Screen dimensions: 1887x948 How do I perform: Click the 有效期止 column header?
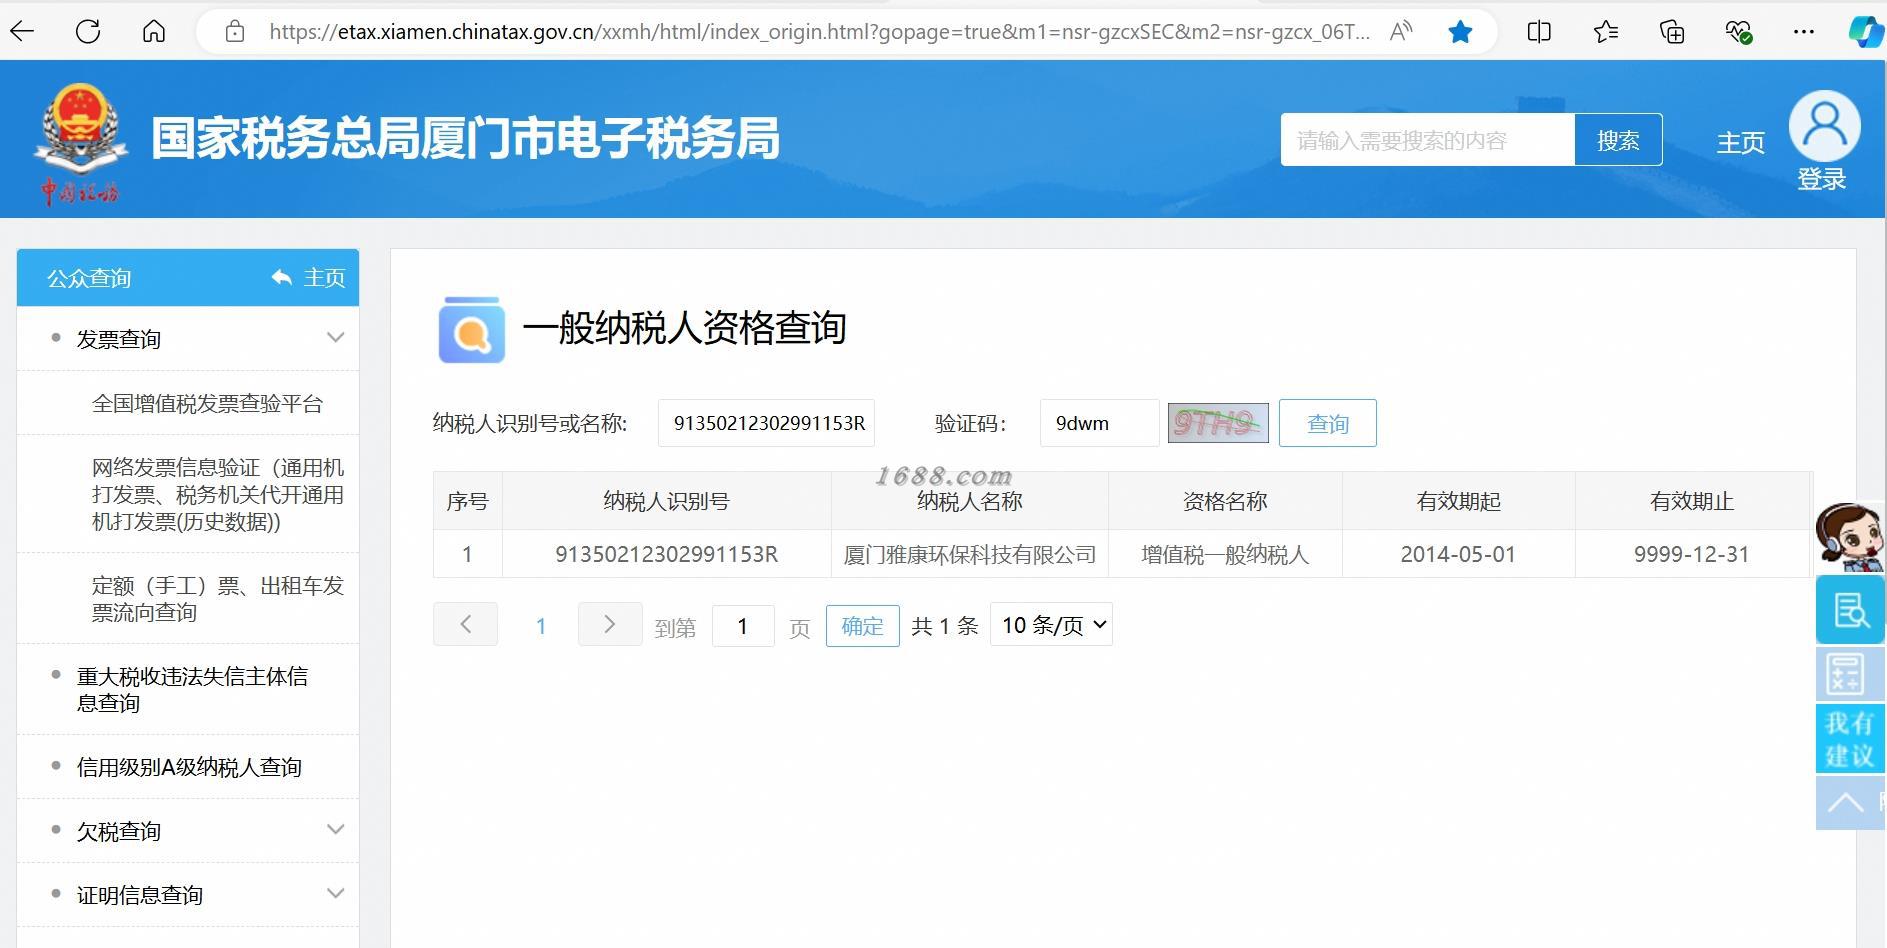click(1692, 501)
